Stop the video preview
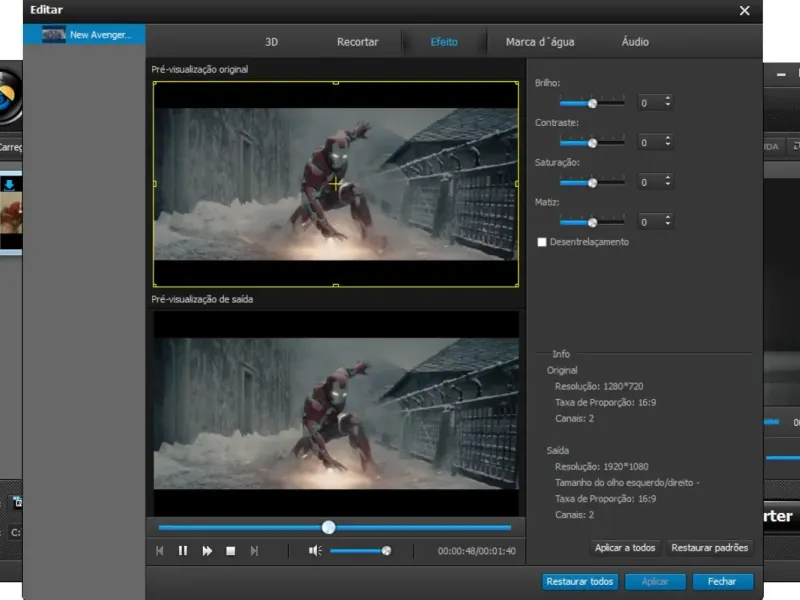 point(230,551)
